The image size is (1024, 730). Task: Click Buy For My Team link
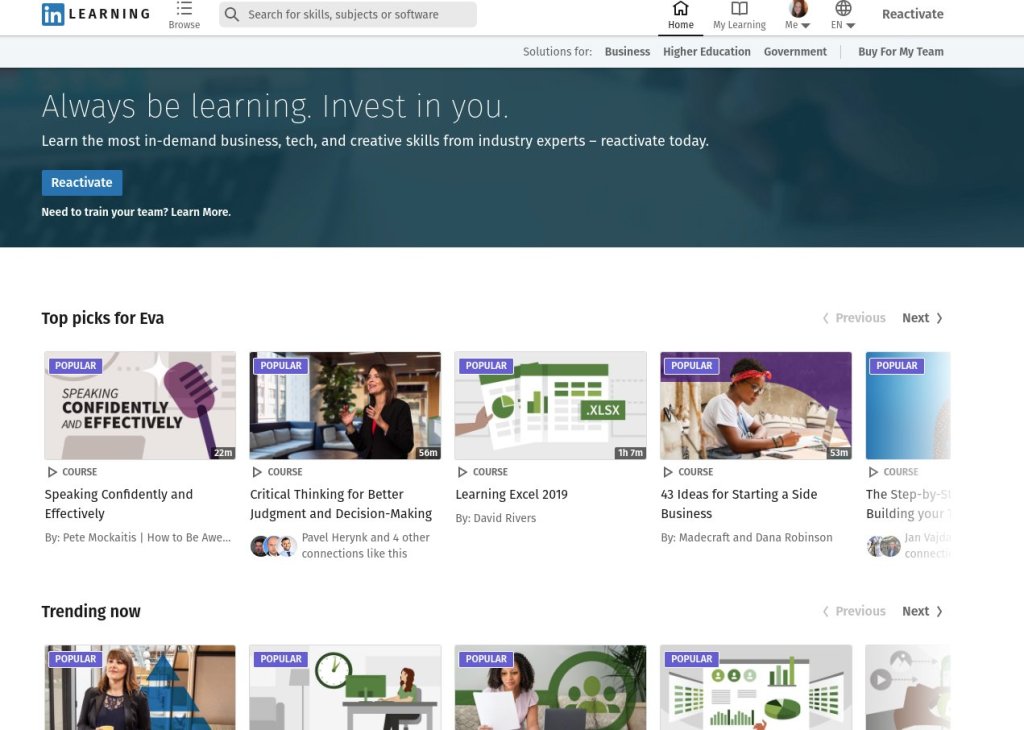(x=900, y=52)
